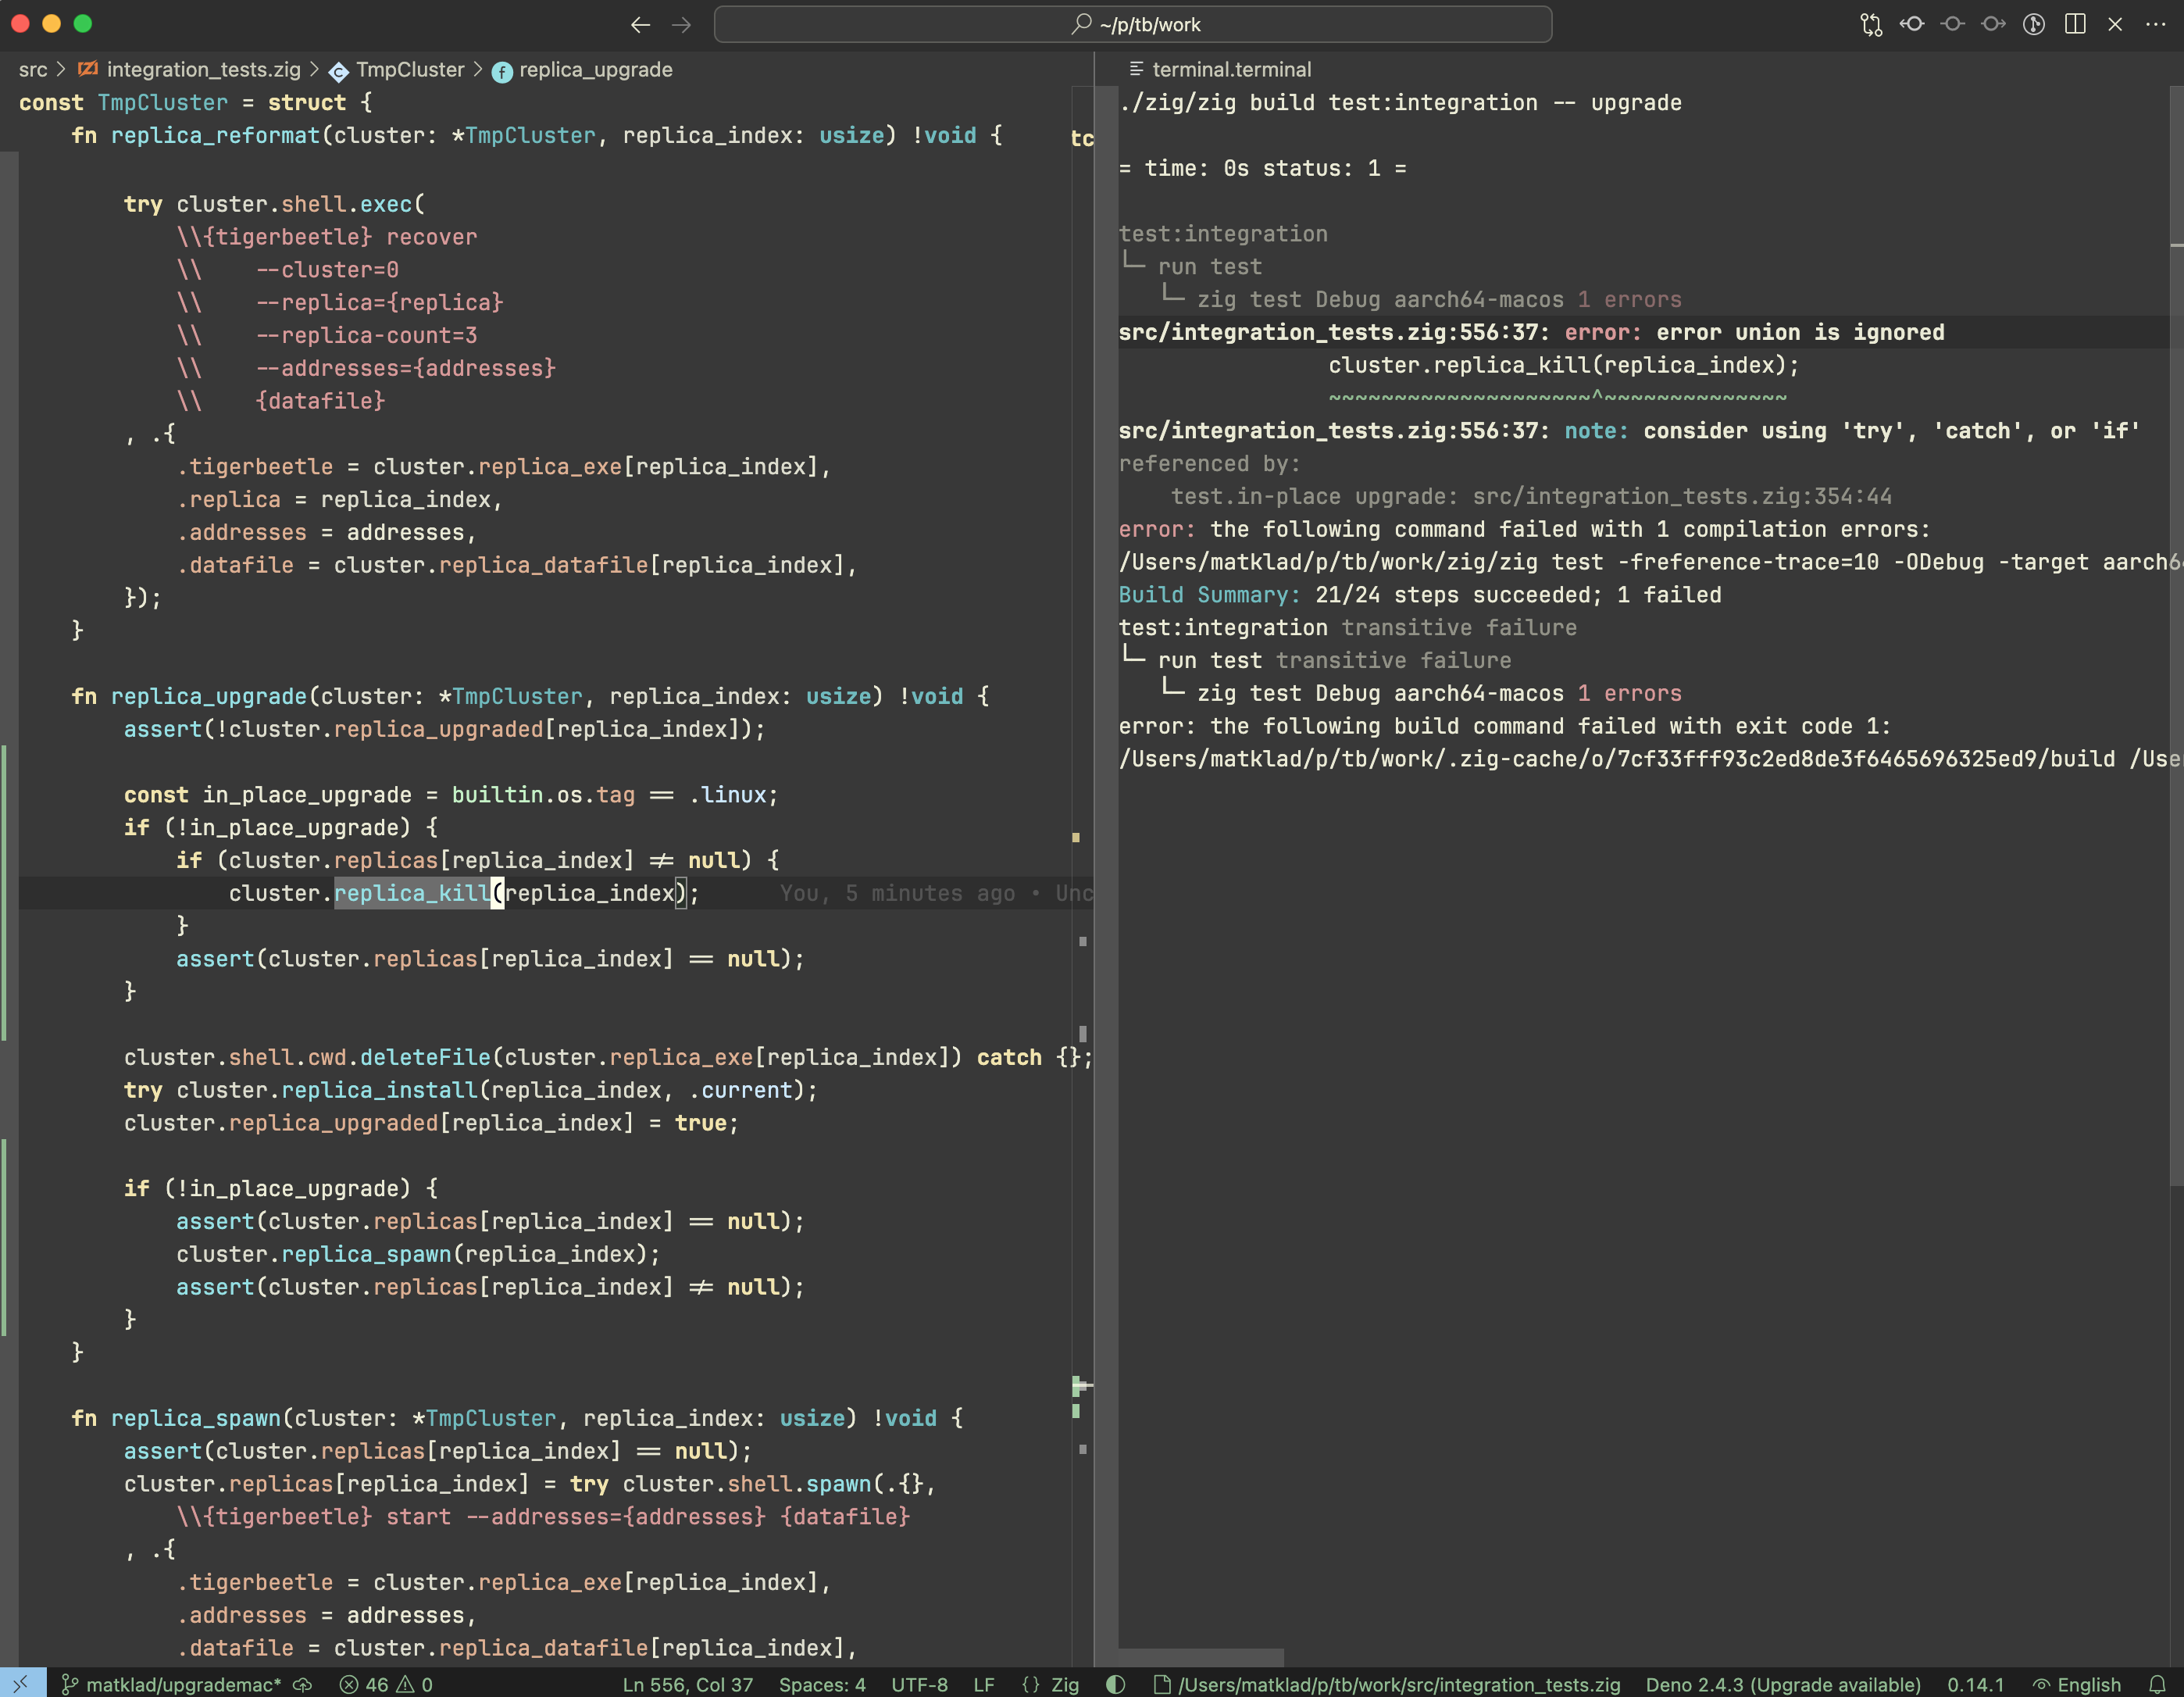Click TmpCluster in the breadcrumb

point(410,70)
